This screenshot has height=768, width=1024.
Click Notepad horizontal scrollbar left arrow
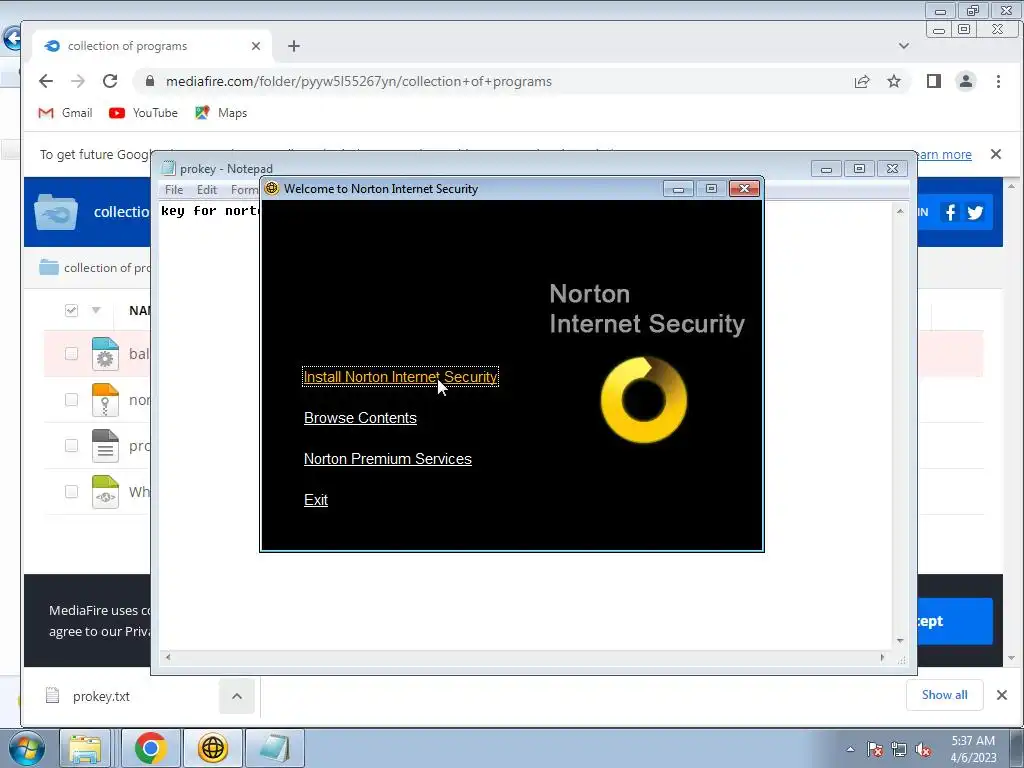click(168, 657)
